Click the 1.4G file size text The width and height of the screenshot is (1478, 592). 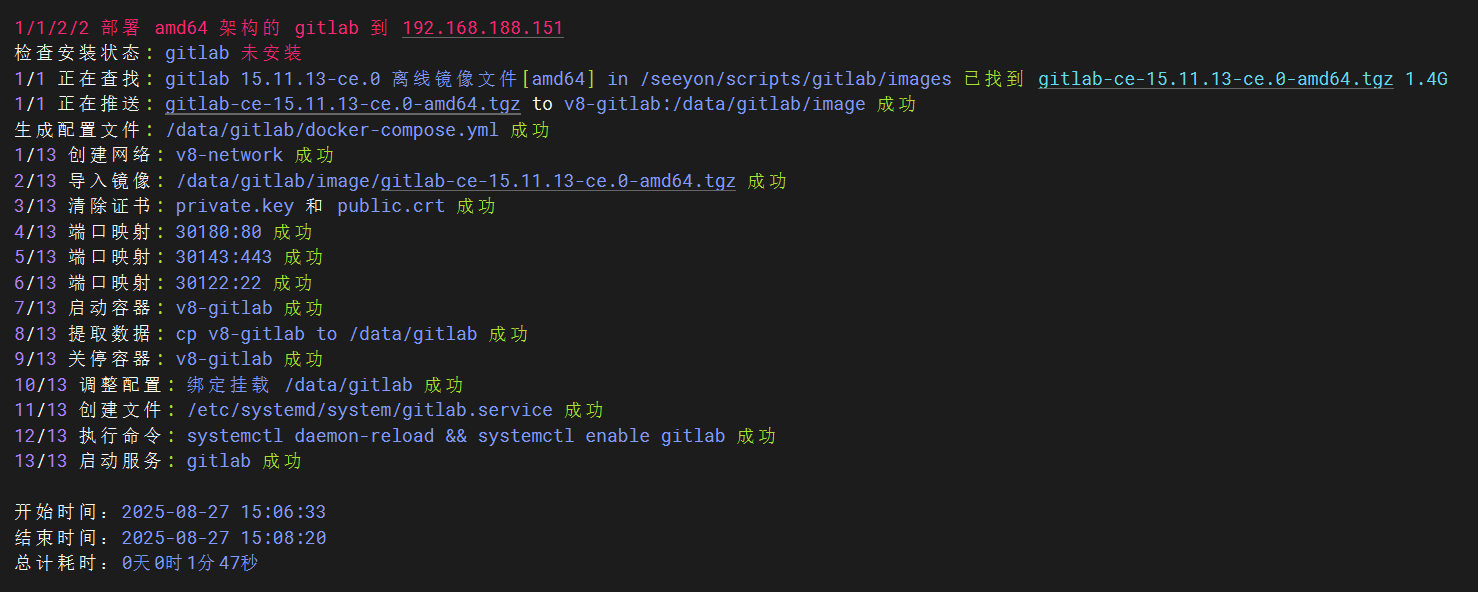[x=1426, y=79]
